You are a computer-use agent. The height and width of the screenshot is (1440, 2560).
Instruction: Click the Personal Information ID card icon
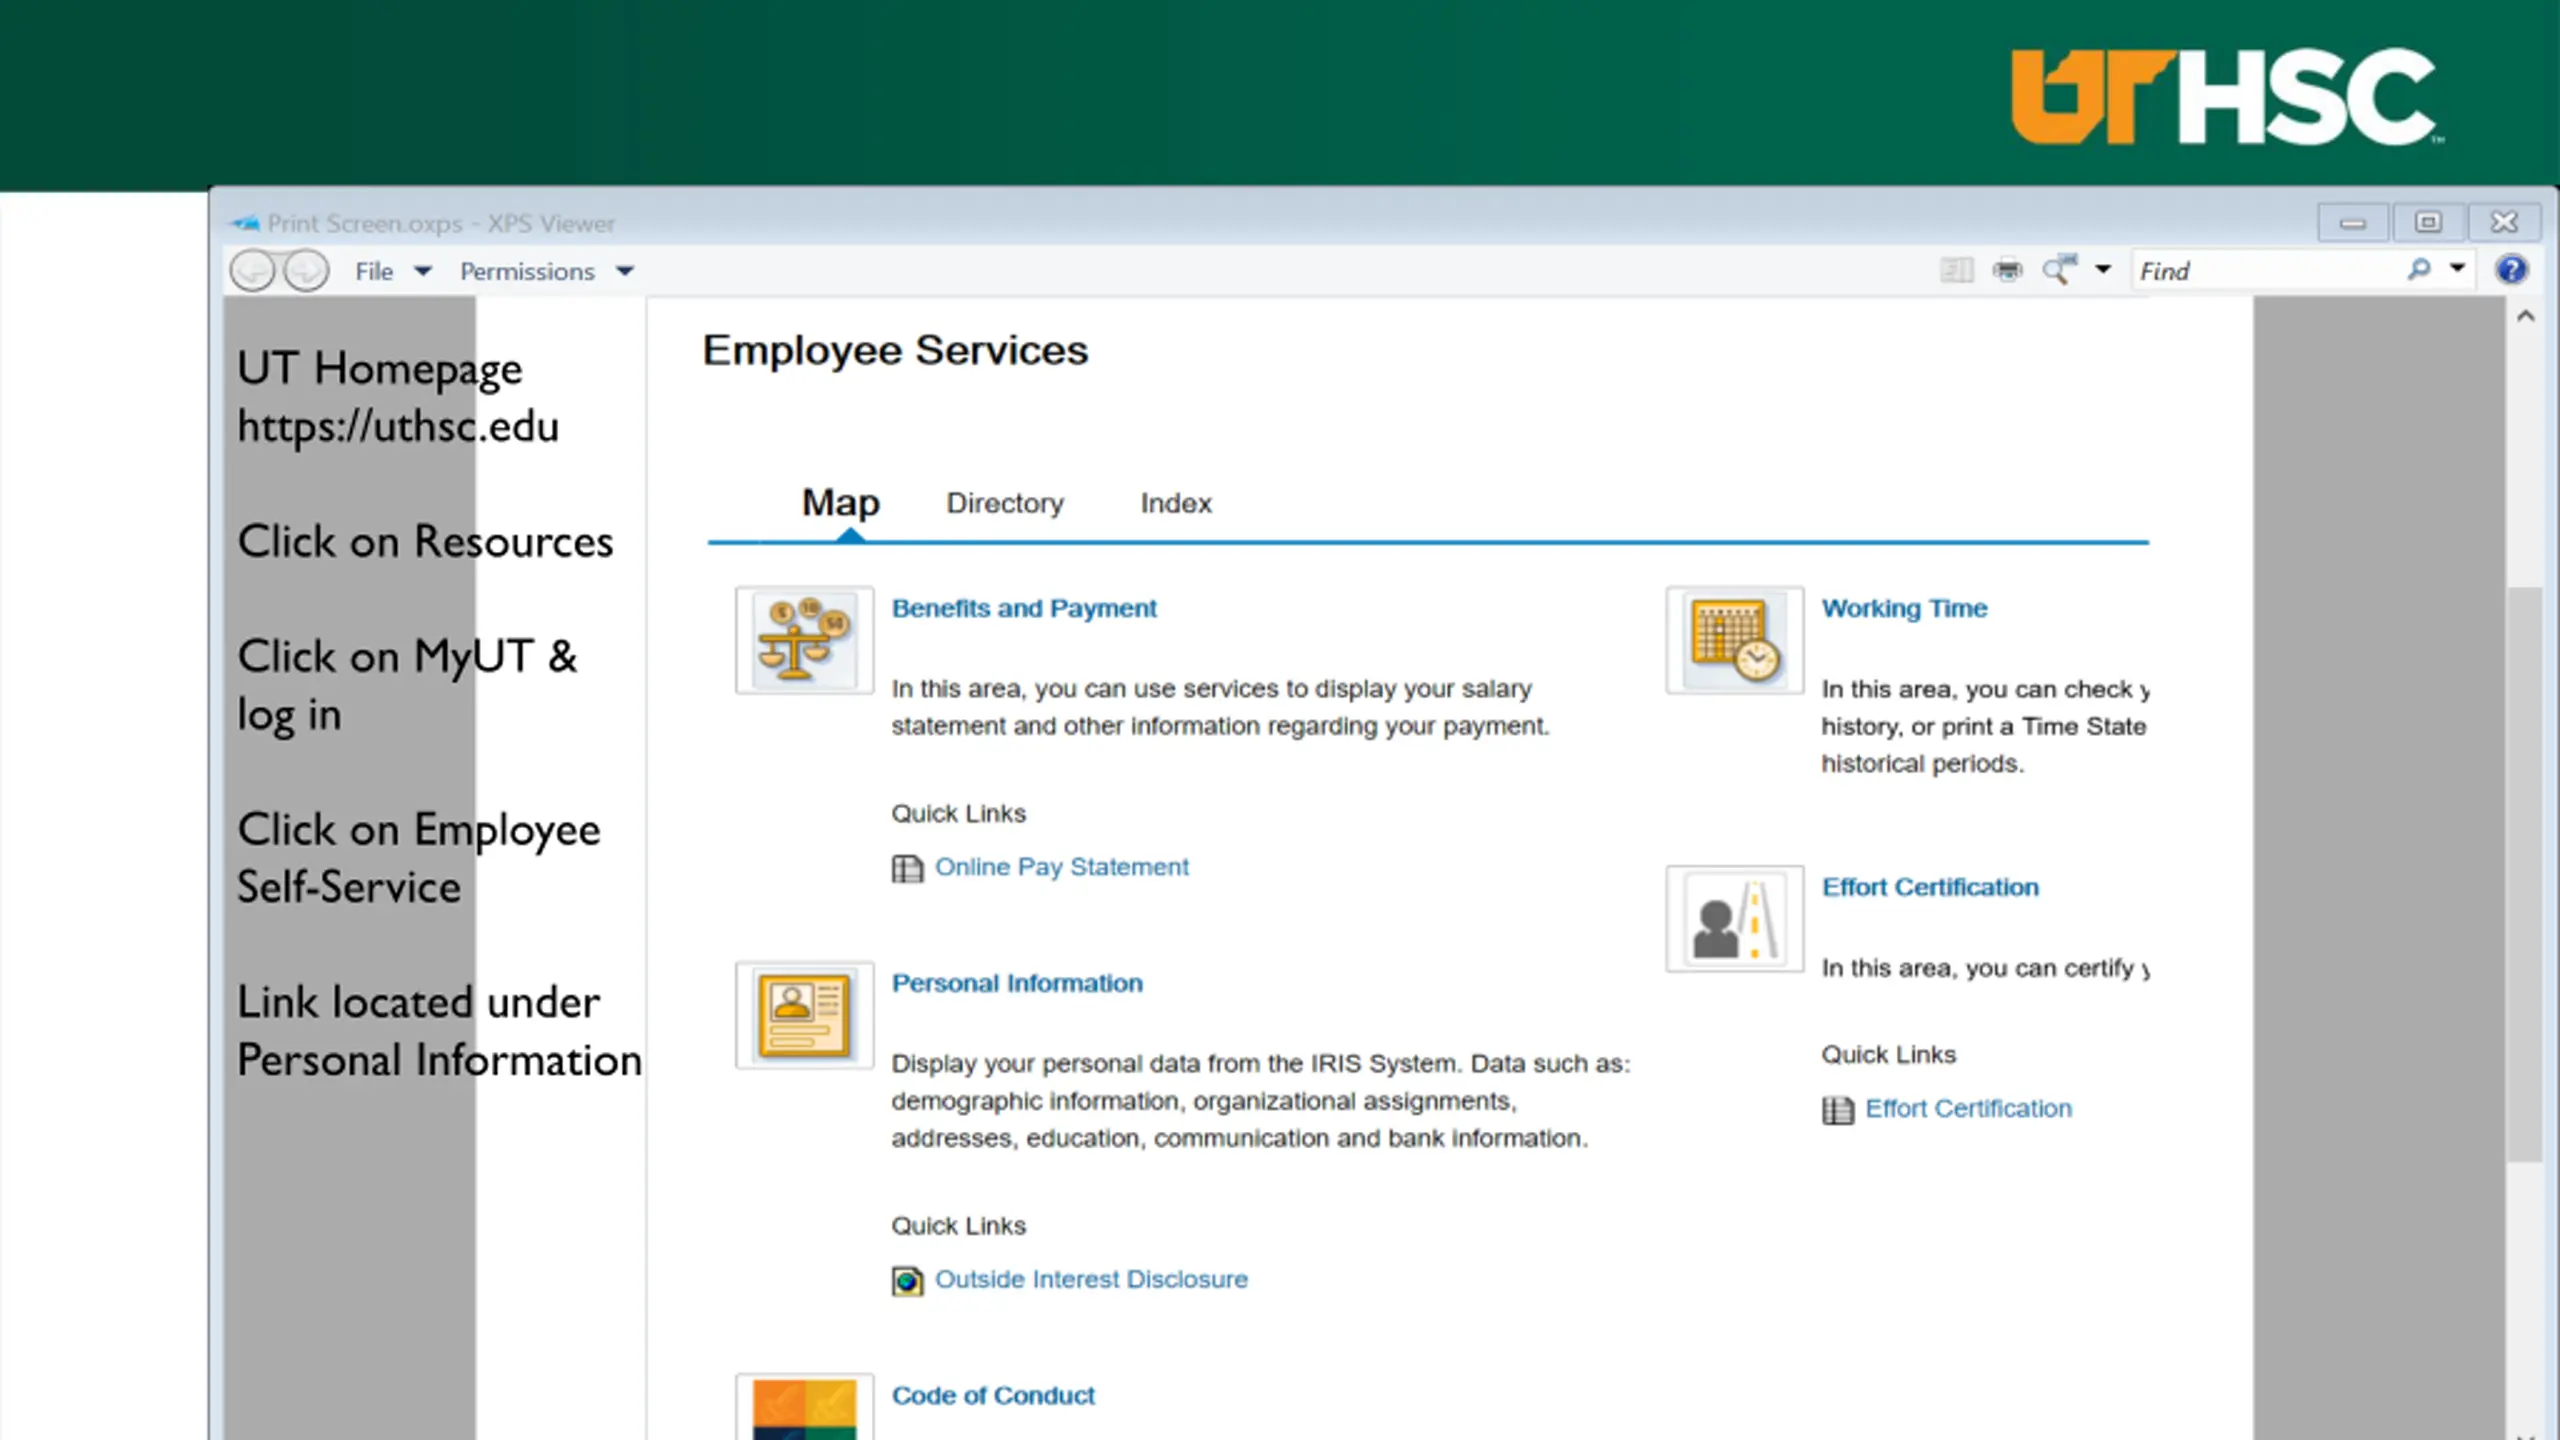click(804, 1016)
